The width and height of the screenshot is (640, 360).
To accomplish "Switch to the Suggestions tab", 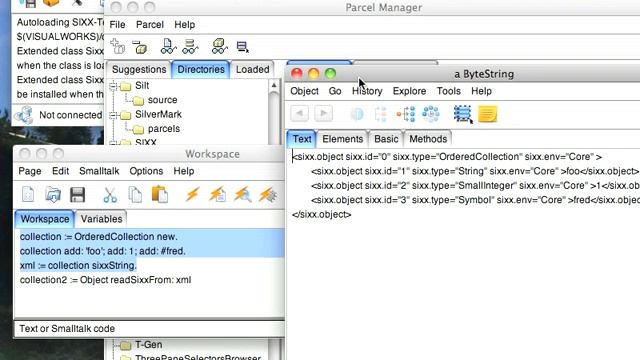I will [x=139, y=69].
